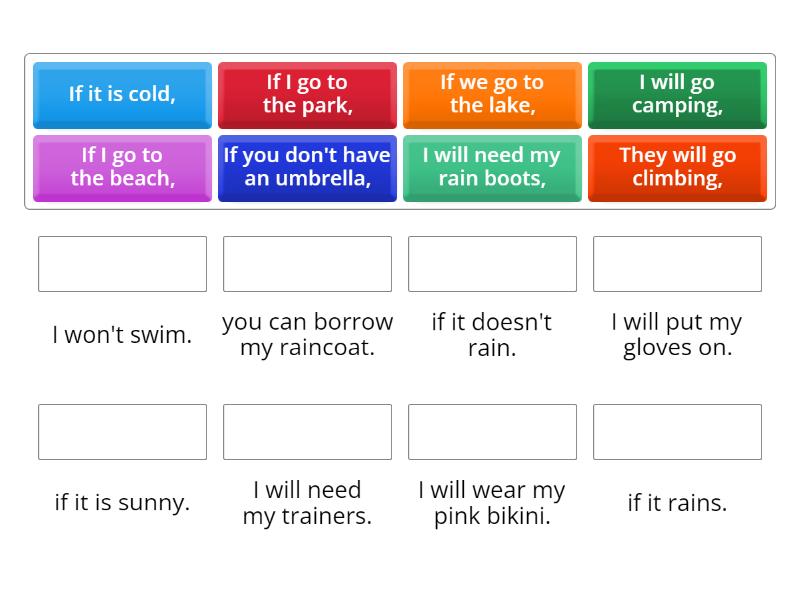Click the "if it rains." sentence ending text

tap(677, 503)
